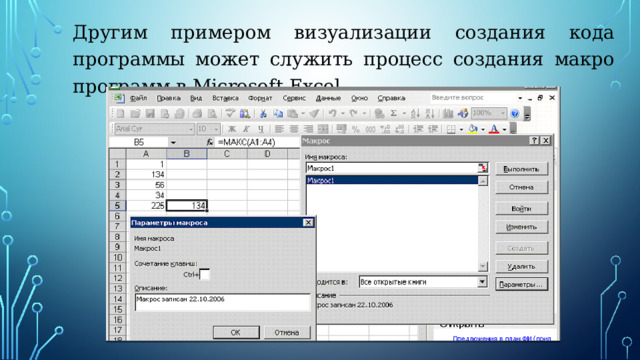Align text left icon
This screenshot has width=640, height=360.
coord(279,129)
